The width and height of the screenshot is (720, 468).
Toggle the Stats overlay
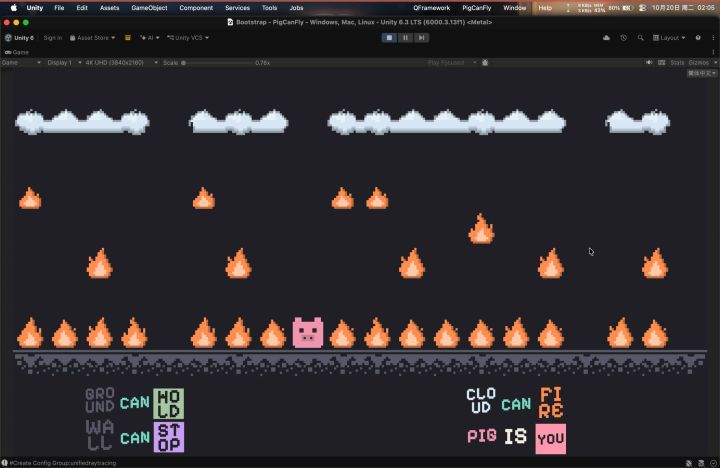pos(677,62)
